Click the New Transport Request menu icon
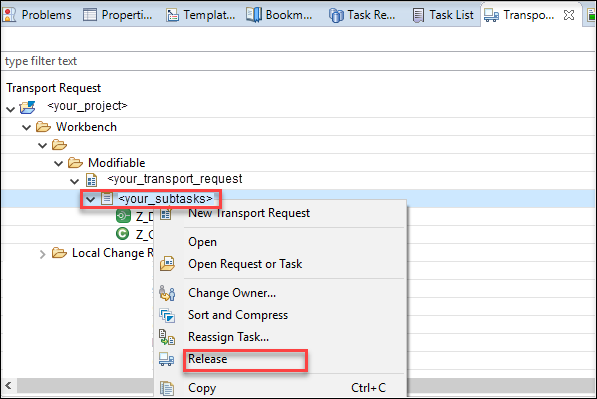The width and height of the screenshot is (597, 399). 166,213
